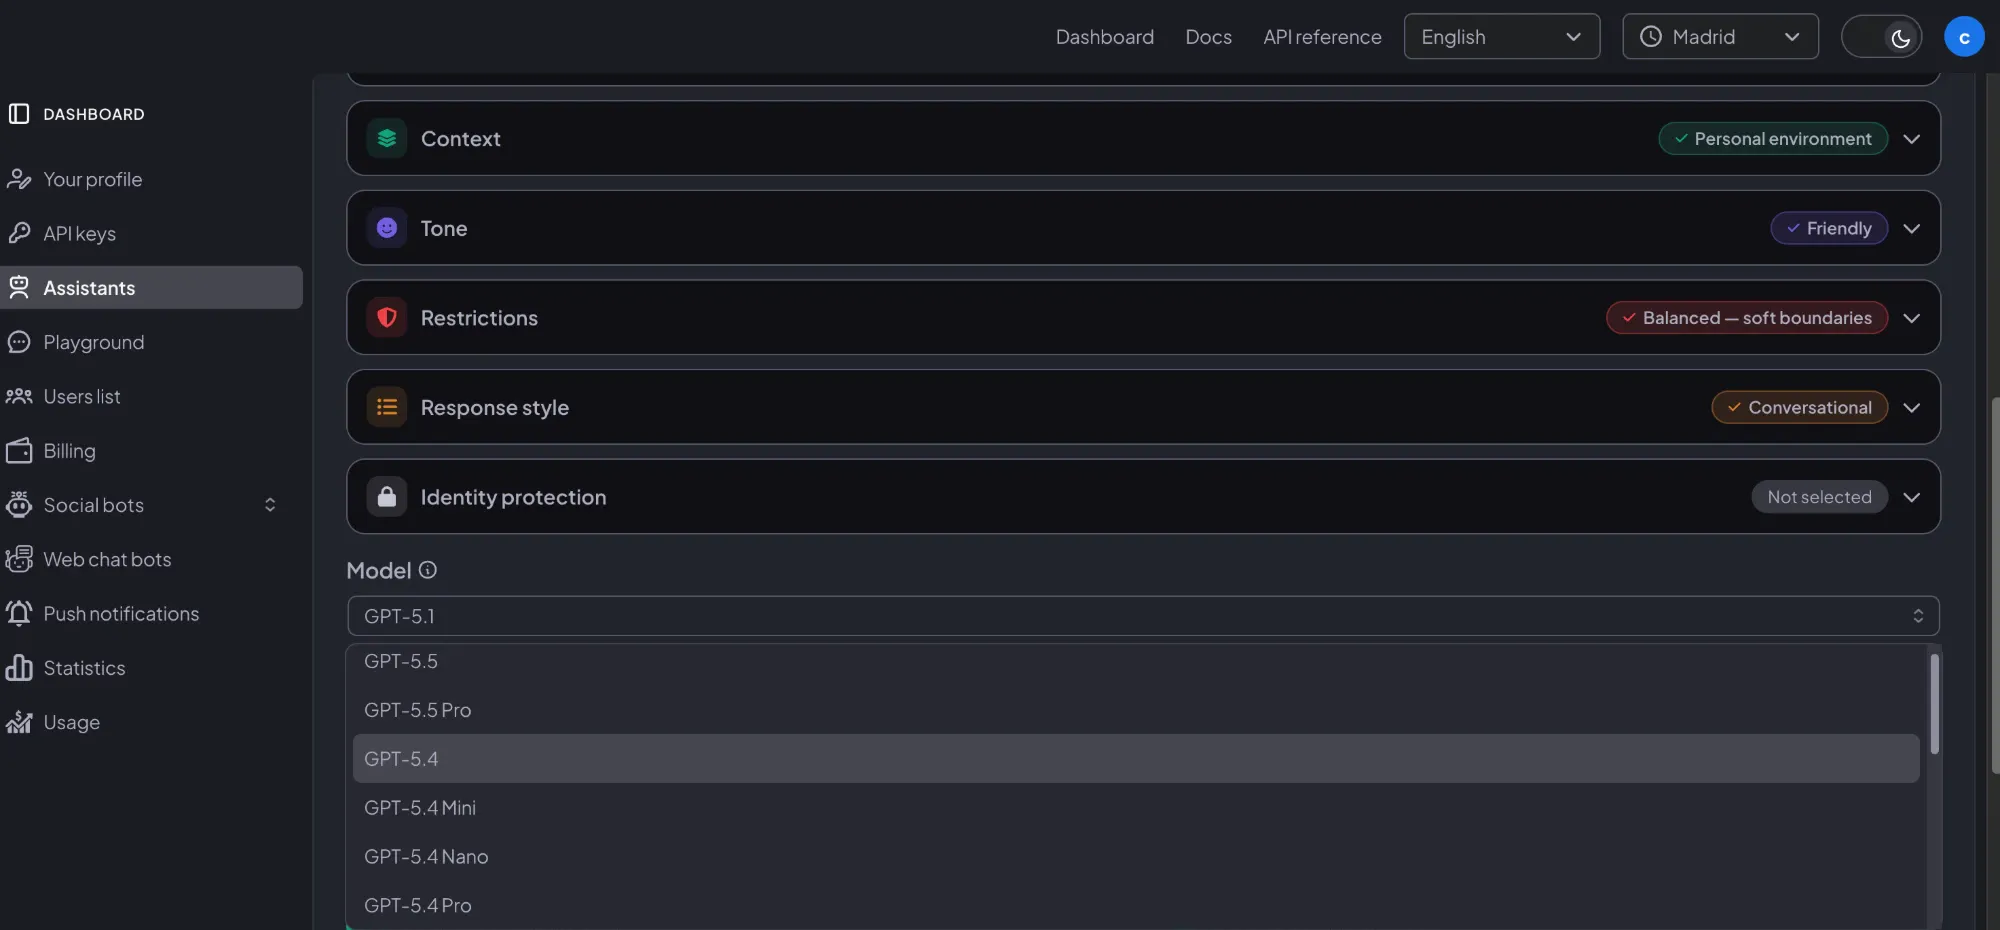
Task: Expand the Identity protection section chevron
Action: click(x=1912, y=497)
